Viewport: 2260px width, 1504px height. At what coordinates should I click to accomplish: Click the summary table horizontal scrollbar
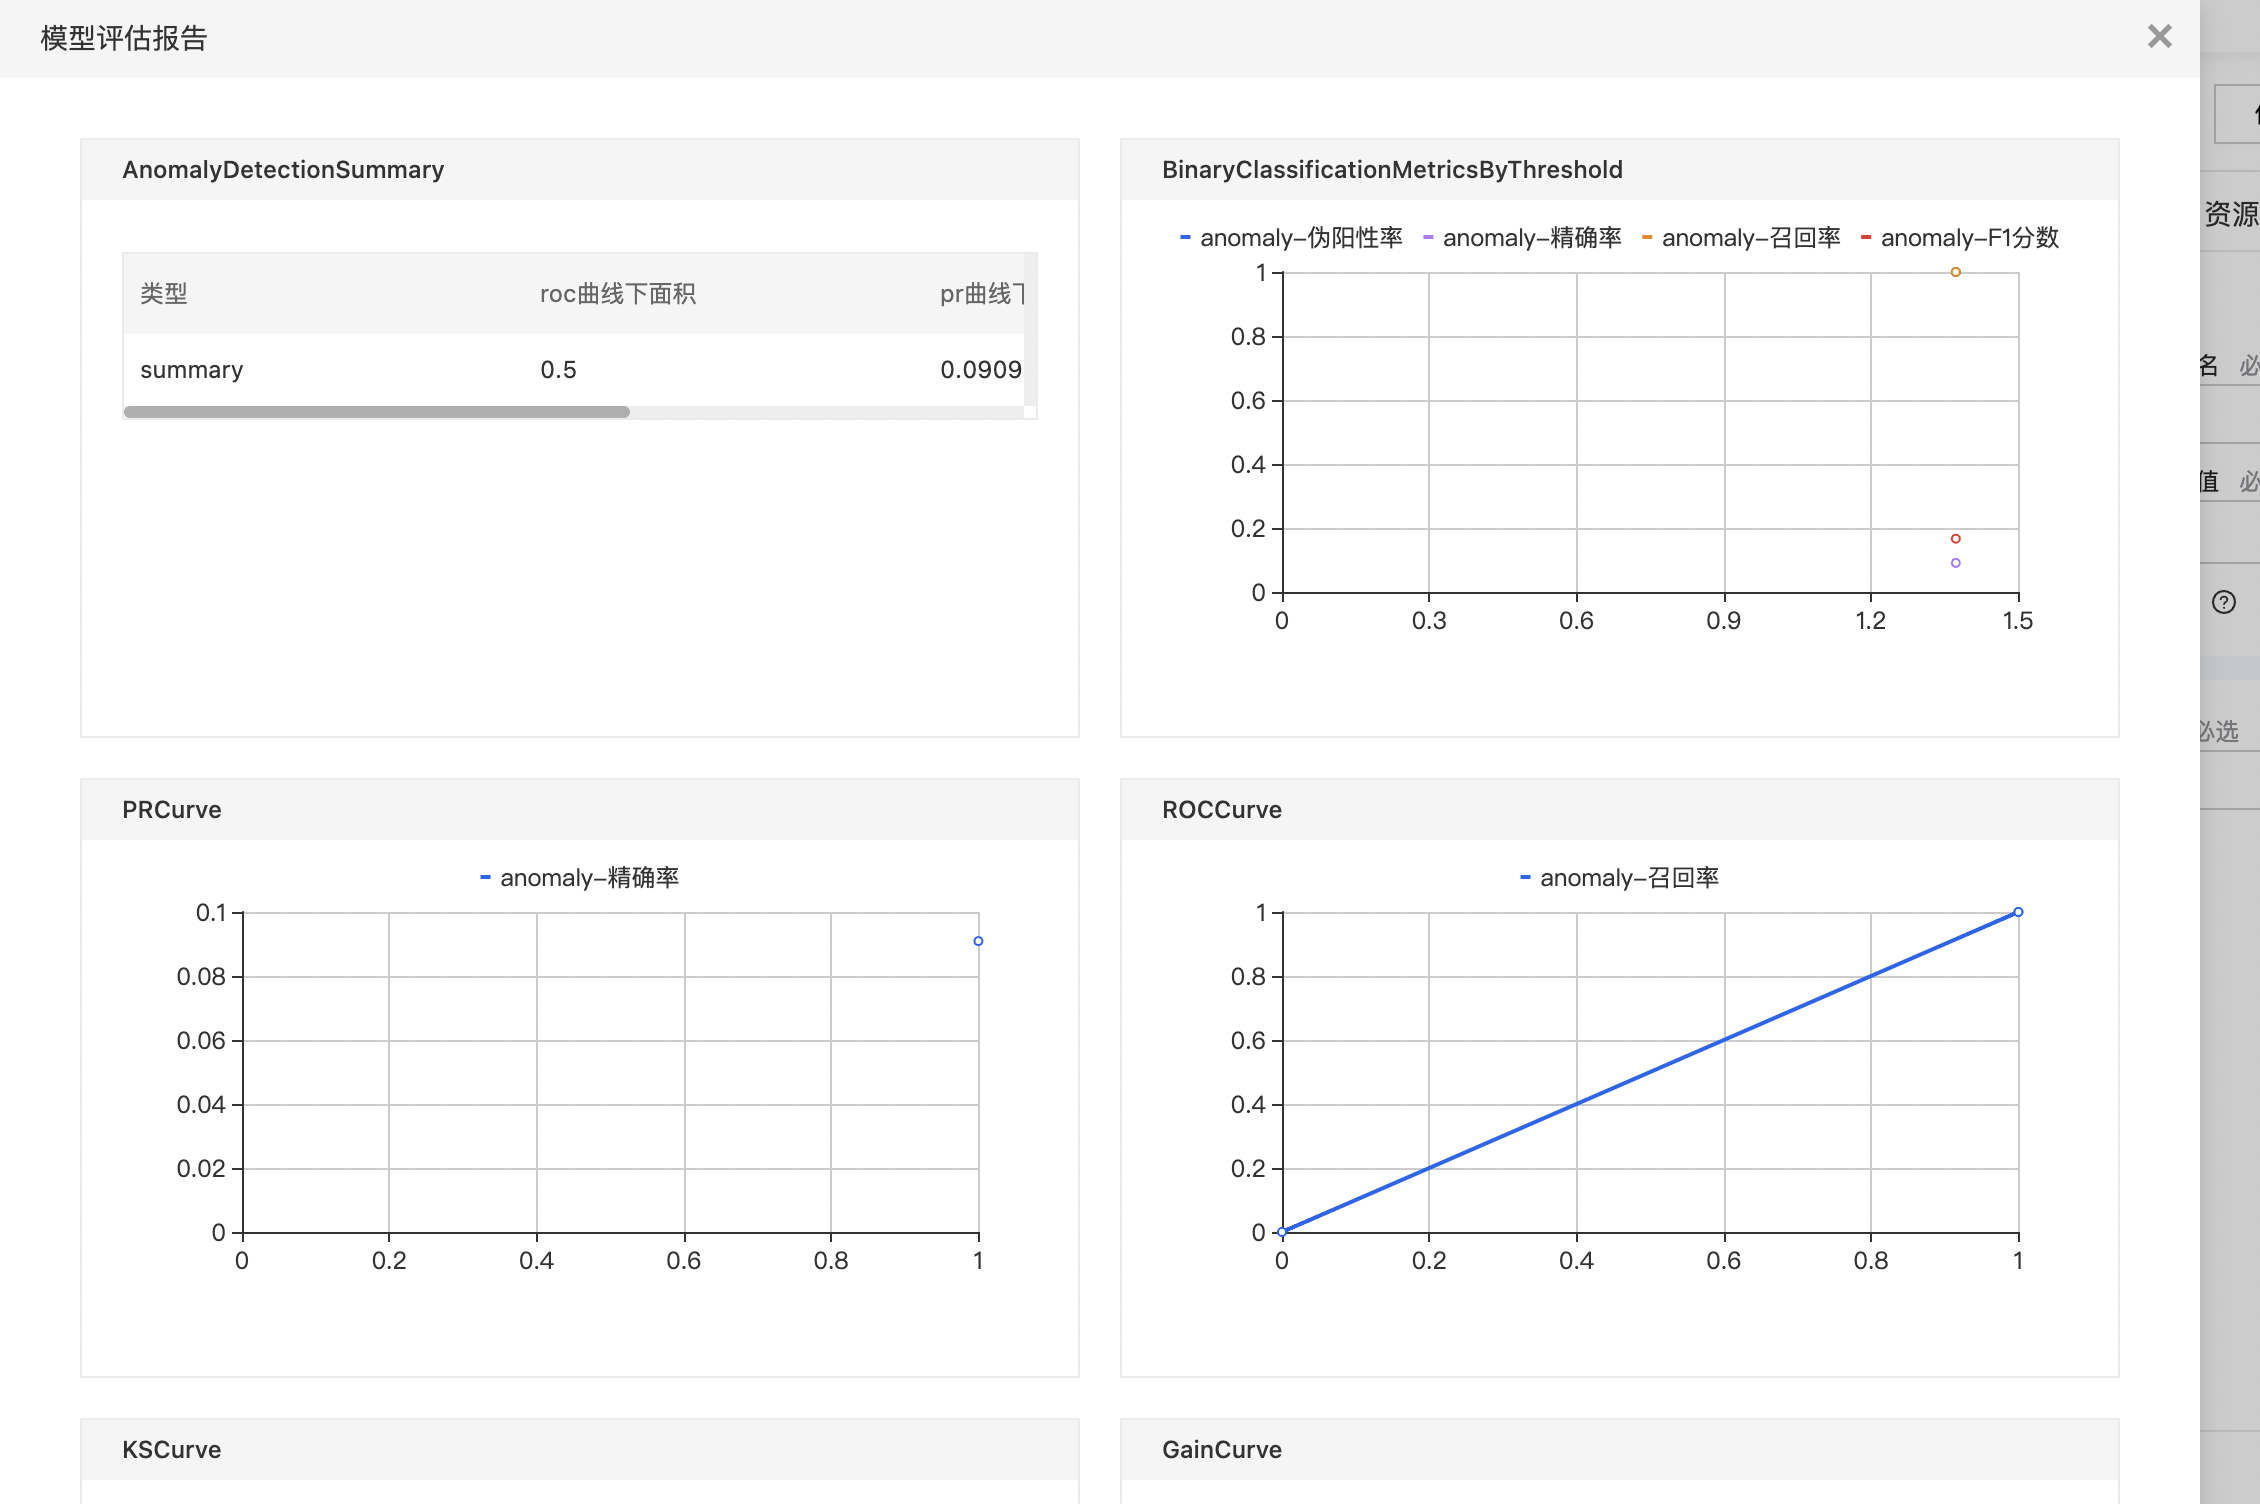[x=377, y=412]
